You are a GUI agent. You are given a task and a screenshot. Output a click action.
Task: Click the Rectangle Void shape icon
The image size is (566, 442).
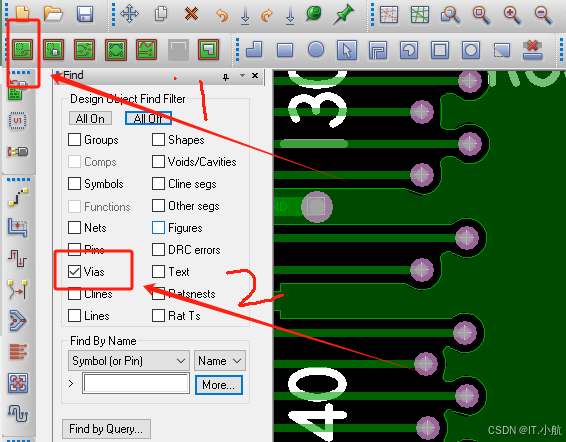coord(440,50)
